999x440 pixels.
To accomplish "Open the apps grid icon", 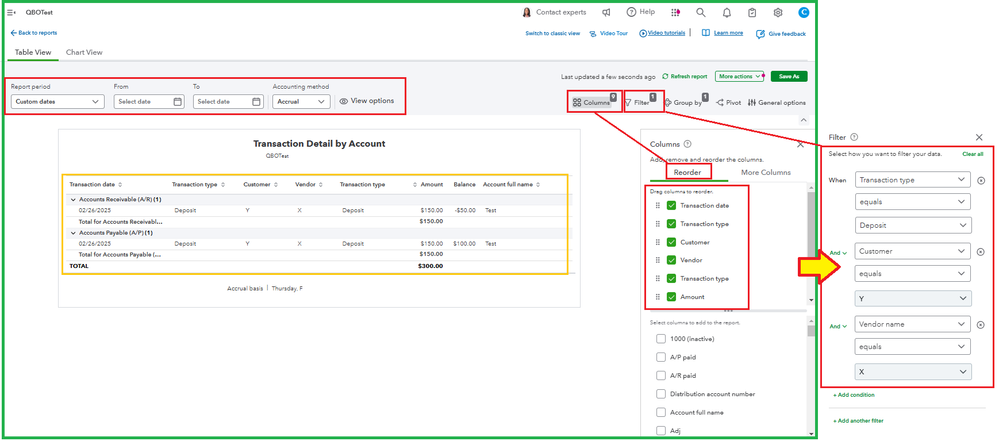I will (675, 13).
